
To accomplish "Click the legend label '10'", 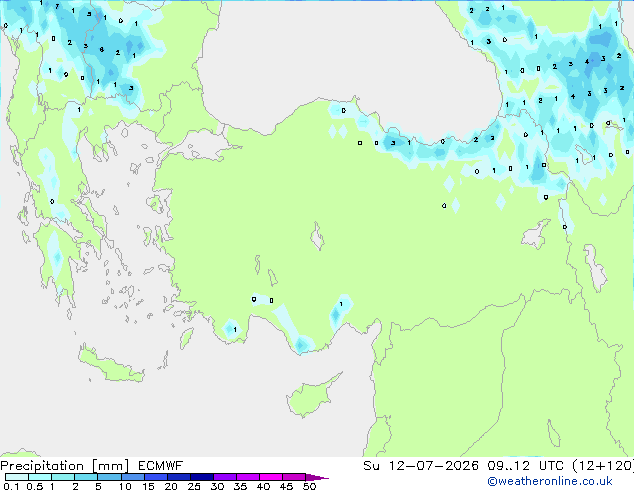I will point(125,486).
